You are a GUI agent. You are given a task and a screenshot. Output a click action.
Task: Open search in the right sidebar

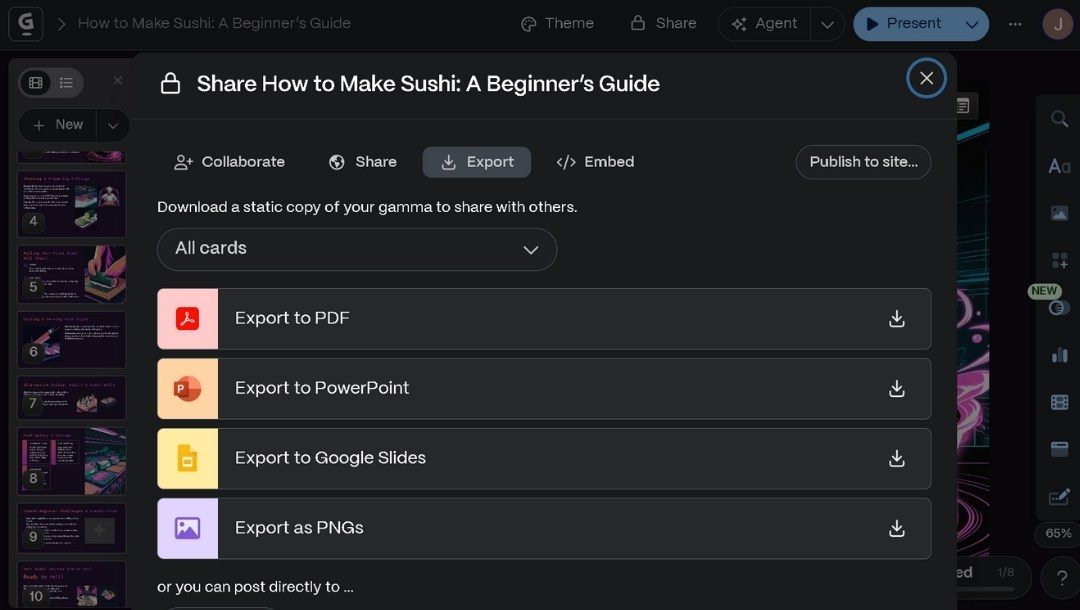coord(1059,119)
